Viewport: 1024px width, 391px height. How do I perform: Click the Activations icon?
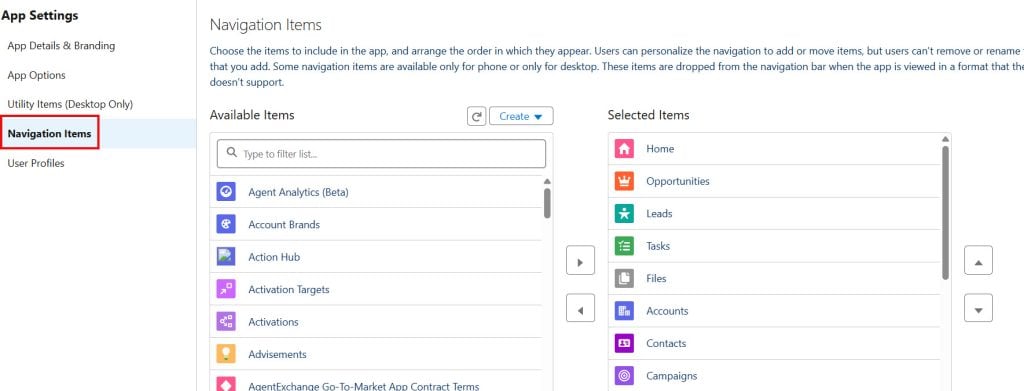click(x=226, y=322)
